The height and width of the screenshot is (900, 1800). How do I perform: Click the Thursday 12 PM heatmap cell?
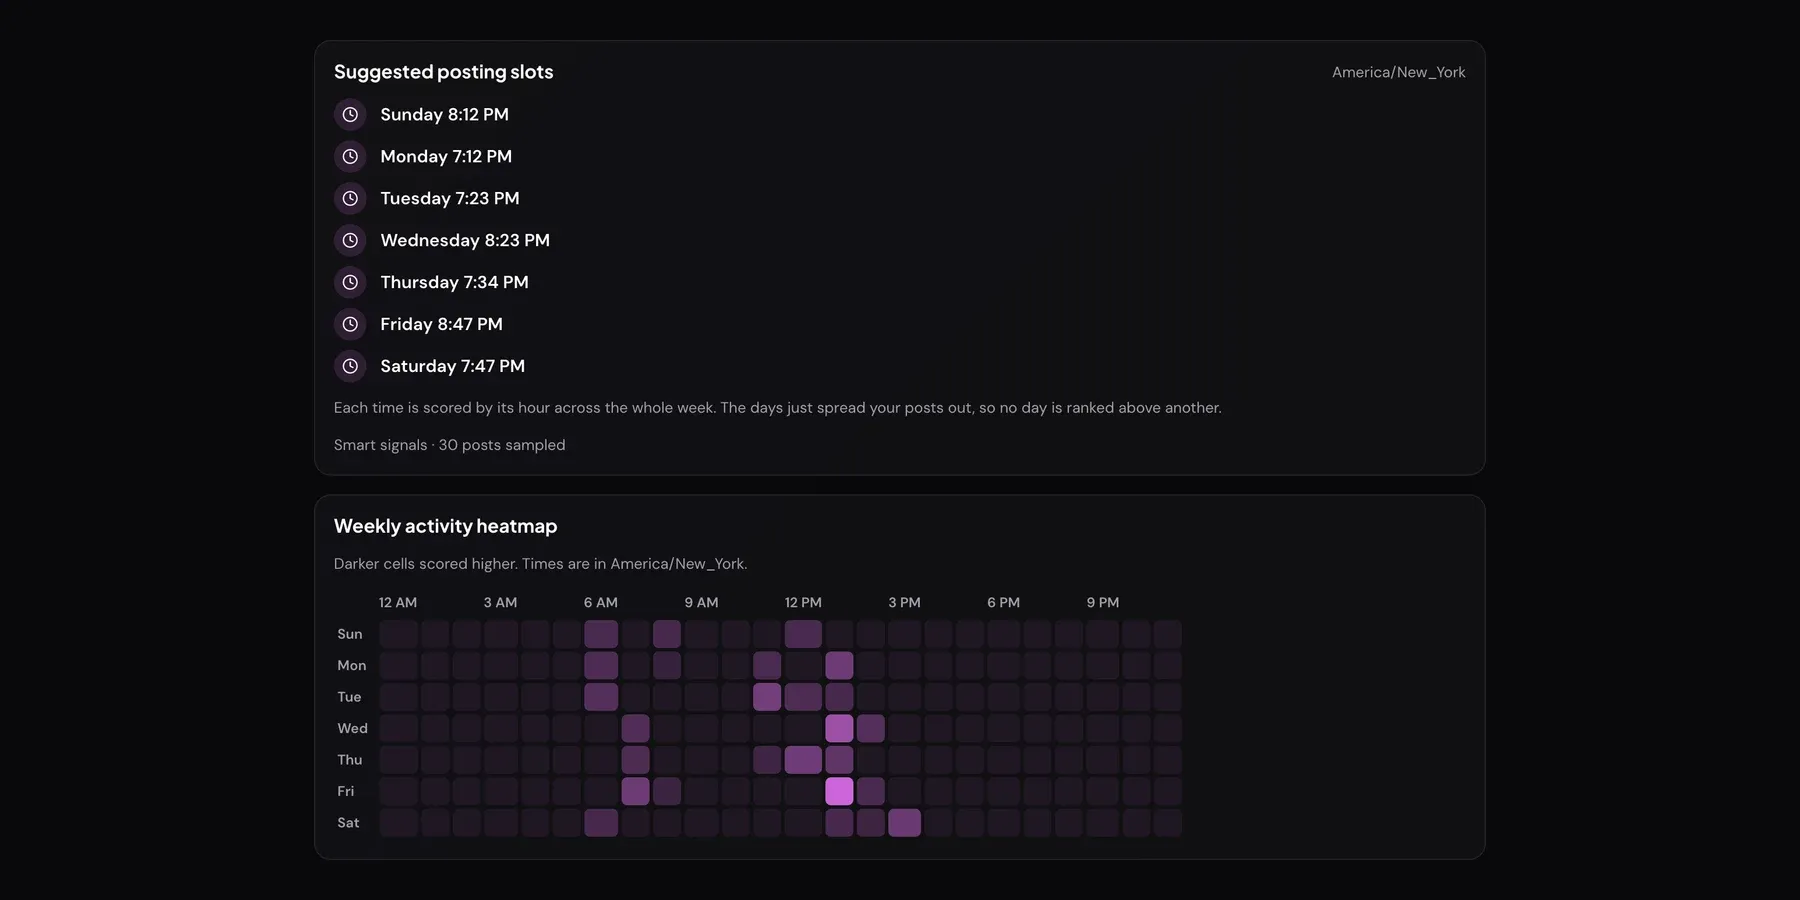click(803, 760)
